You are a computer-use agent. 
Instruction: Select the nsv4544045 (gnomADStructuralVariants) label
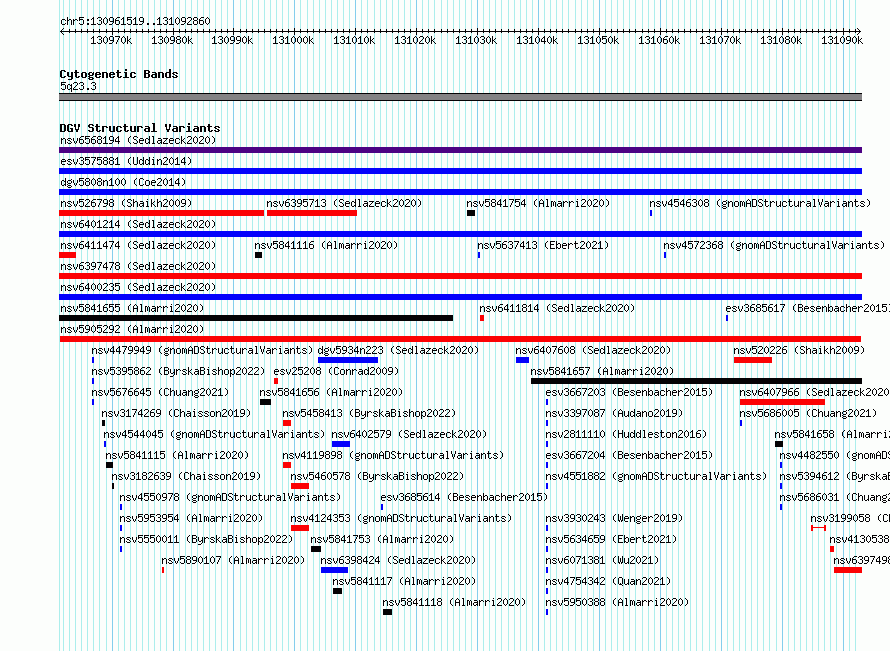point(214,434)
